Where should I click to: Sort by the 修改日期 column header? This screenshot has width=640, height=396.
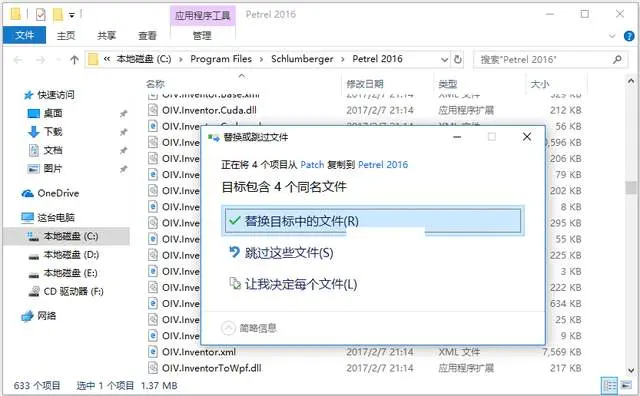point(365,84)
